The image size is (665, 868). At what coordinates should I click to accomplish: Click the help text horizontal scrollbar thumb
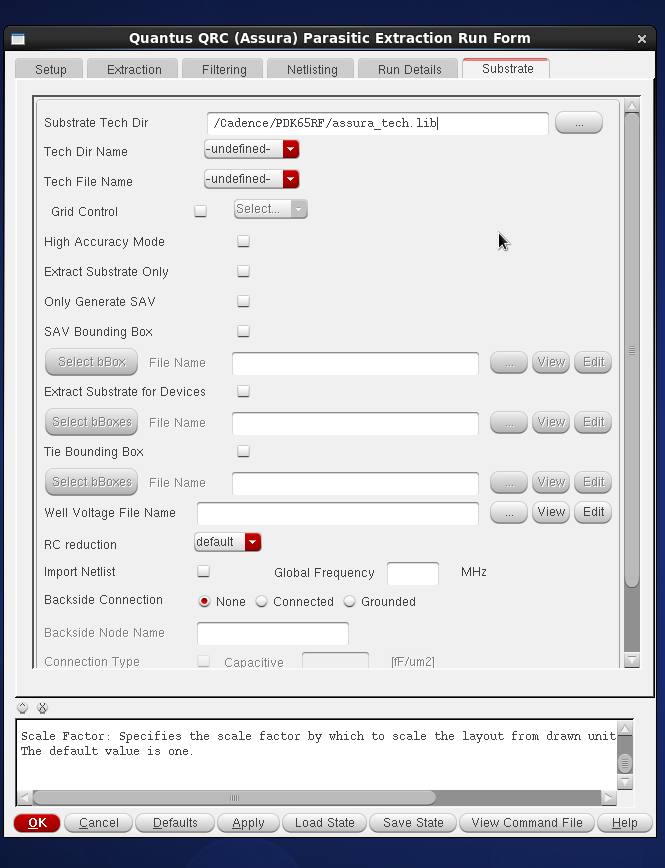tap(234, 798)
